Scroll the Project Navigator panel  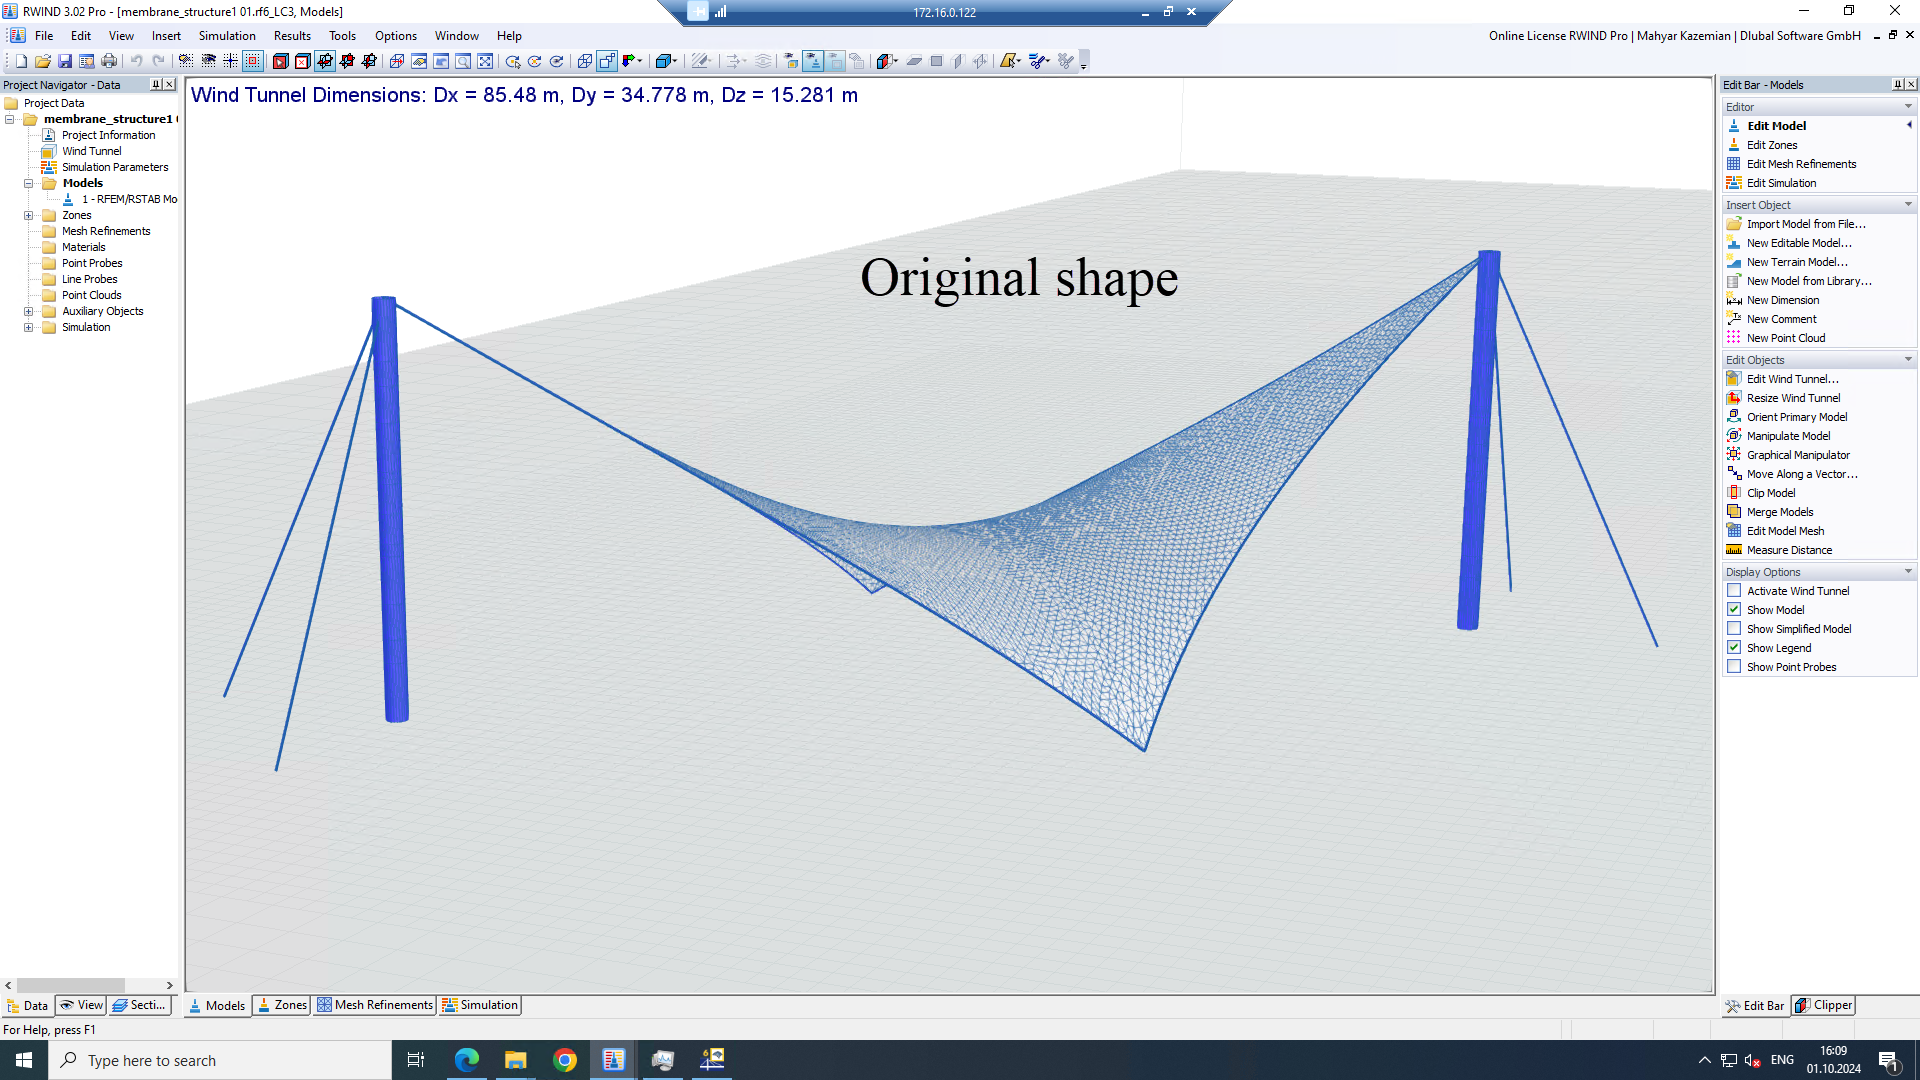(88, 985)
